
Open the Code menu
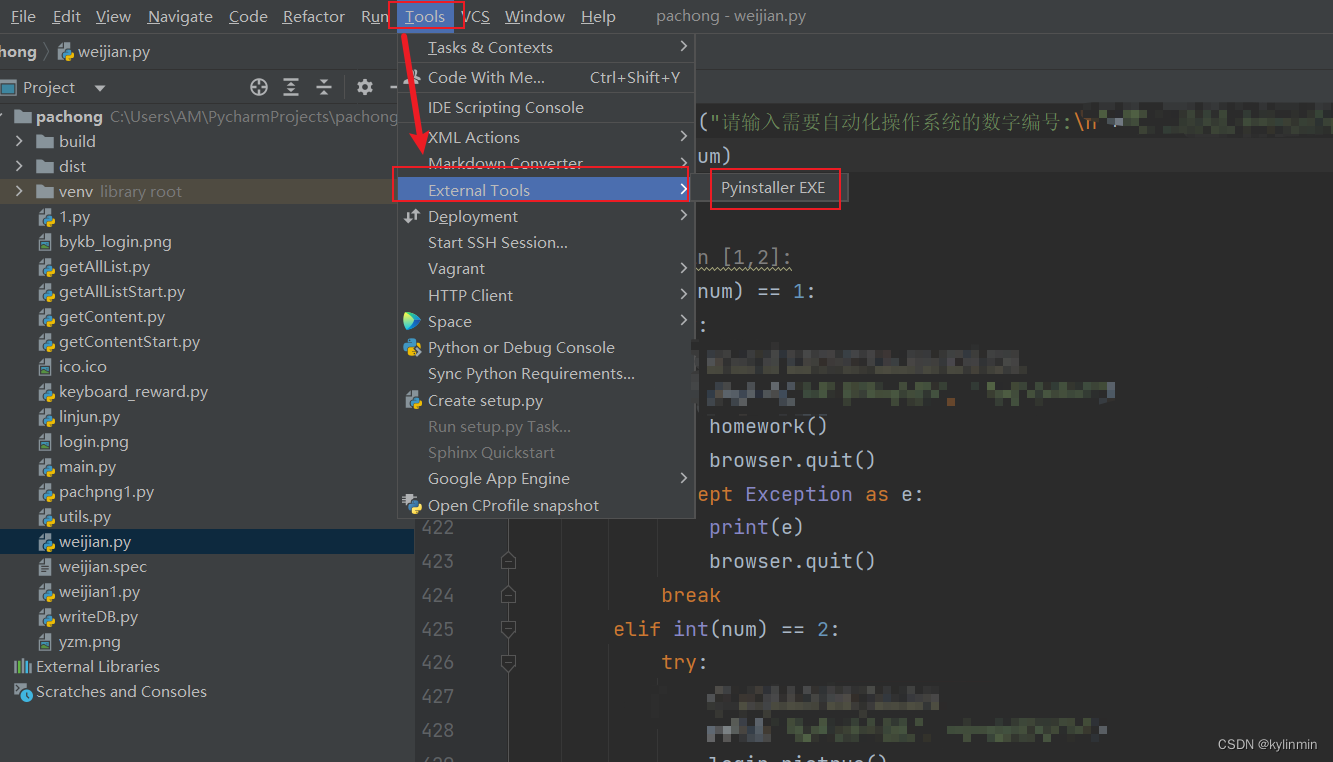click(x=248, y=16)
